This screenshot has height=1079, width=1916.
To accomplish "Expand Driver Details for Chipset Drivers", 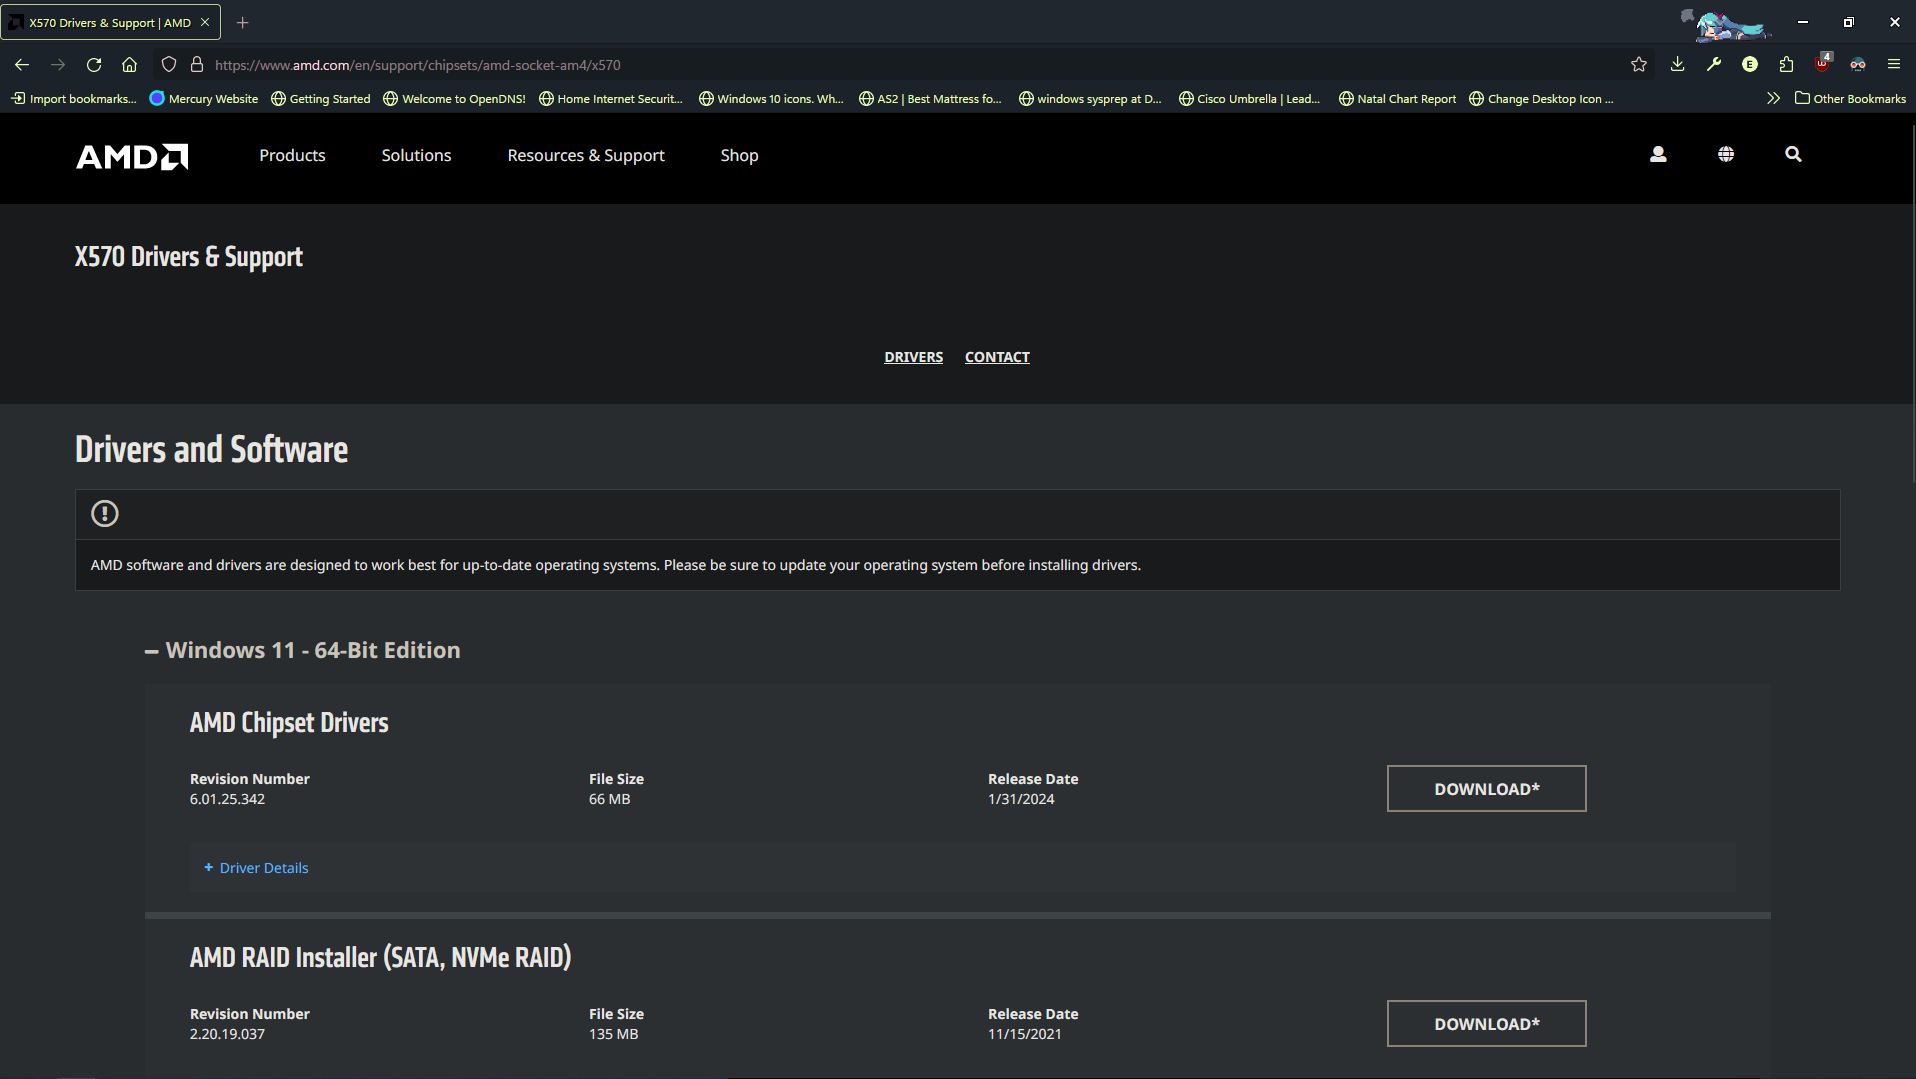I will [x=256, y=868].
